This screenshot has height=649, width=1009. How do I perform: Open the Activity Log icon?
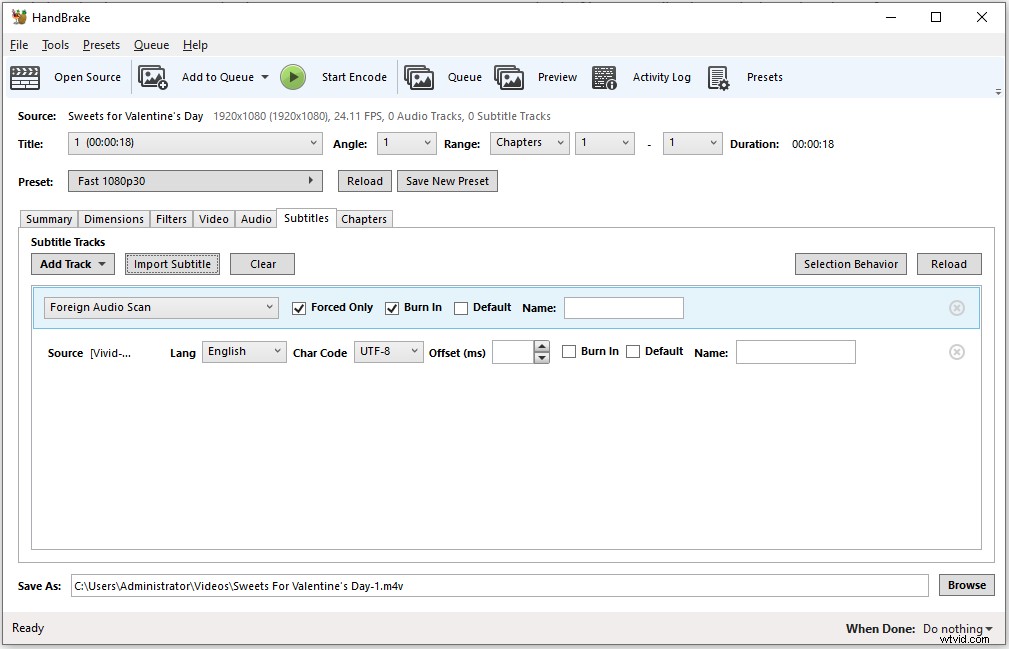(604, 77)
